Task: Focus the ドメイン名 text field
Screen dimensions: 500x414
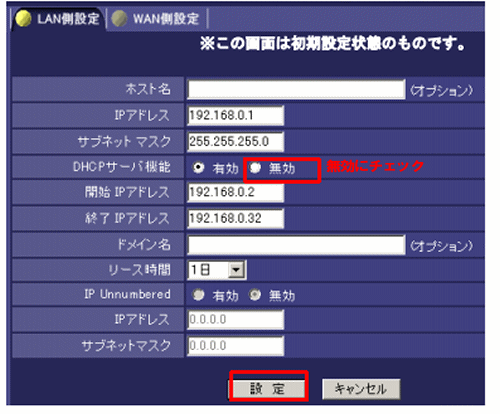Action: [296, 245]
